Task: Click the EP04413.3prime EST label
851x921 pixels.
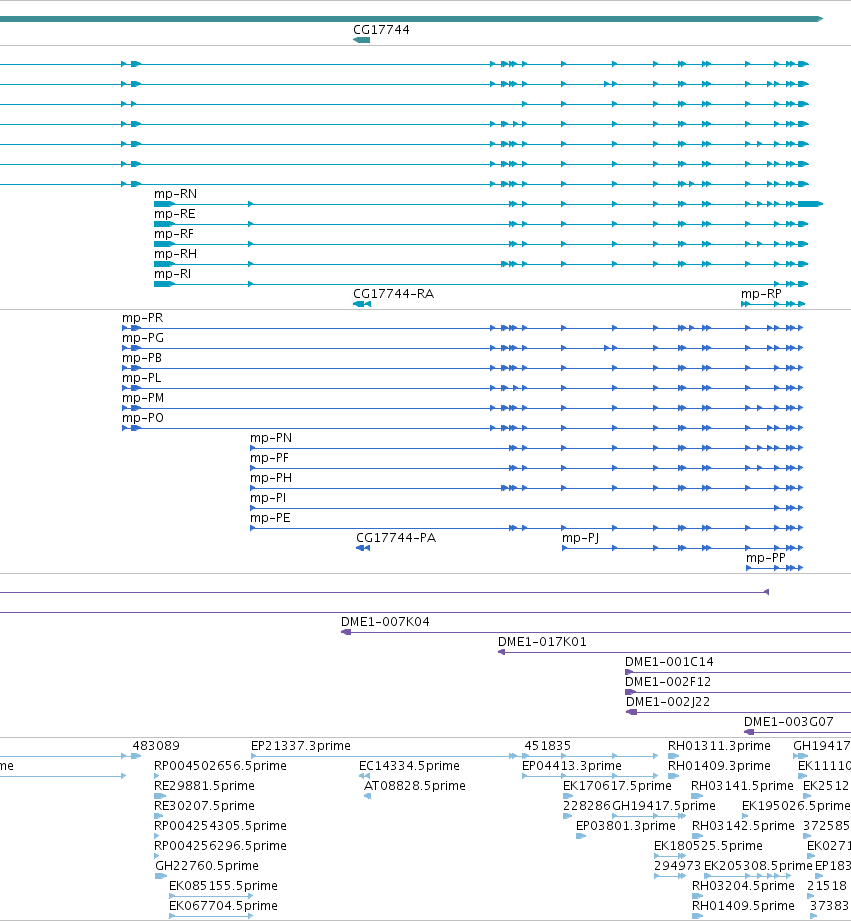Action: point(571,765)
